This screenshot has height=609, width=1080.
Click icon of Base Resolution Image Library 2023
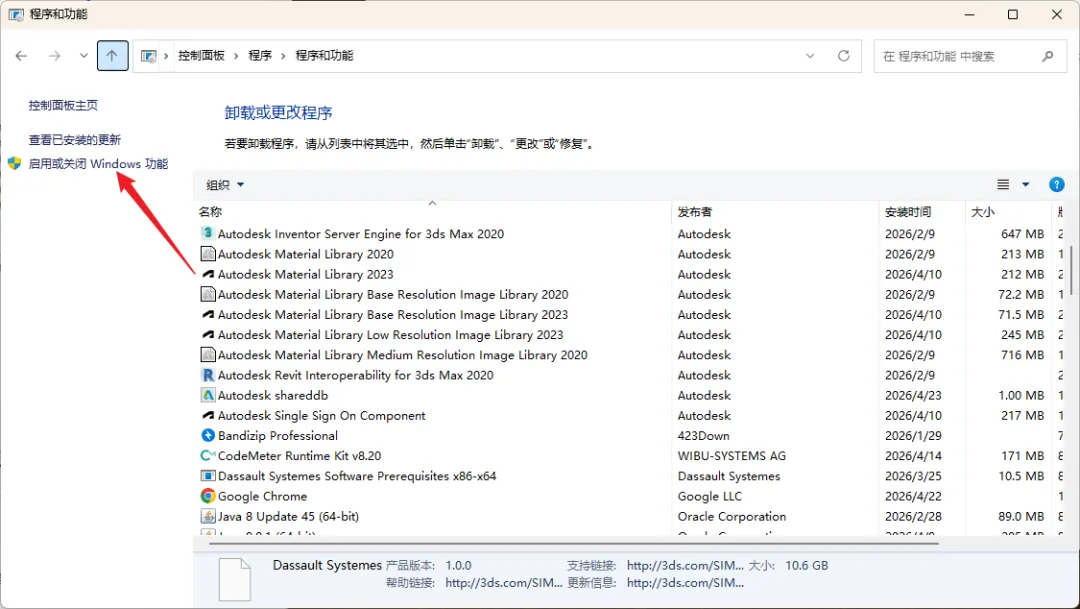pyautogui.click(x=207, y=314)
